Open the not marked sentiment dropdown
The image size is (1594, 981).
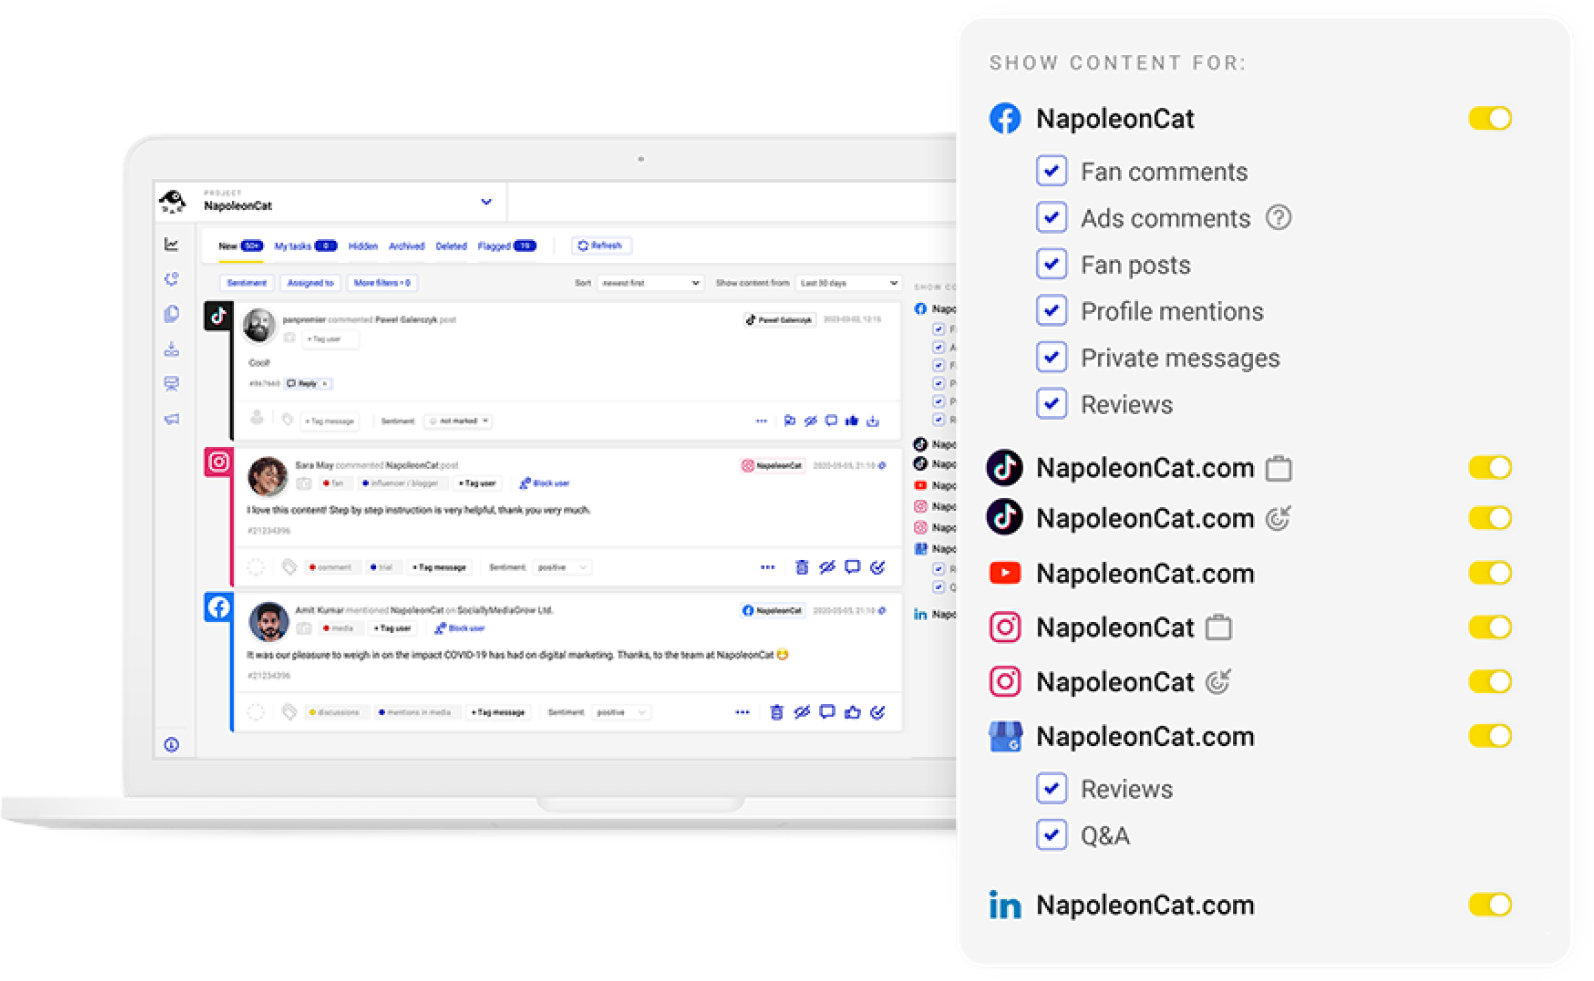click(459, 421)
